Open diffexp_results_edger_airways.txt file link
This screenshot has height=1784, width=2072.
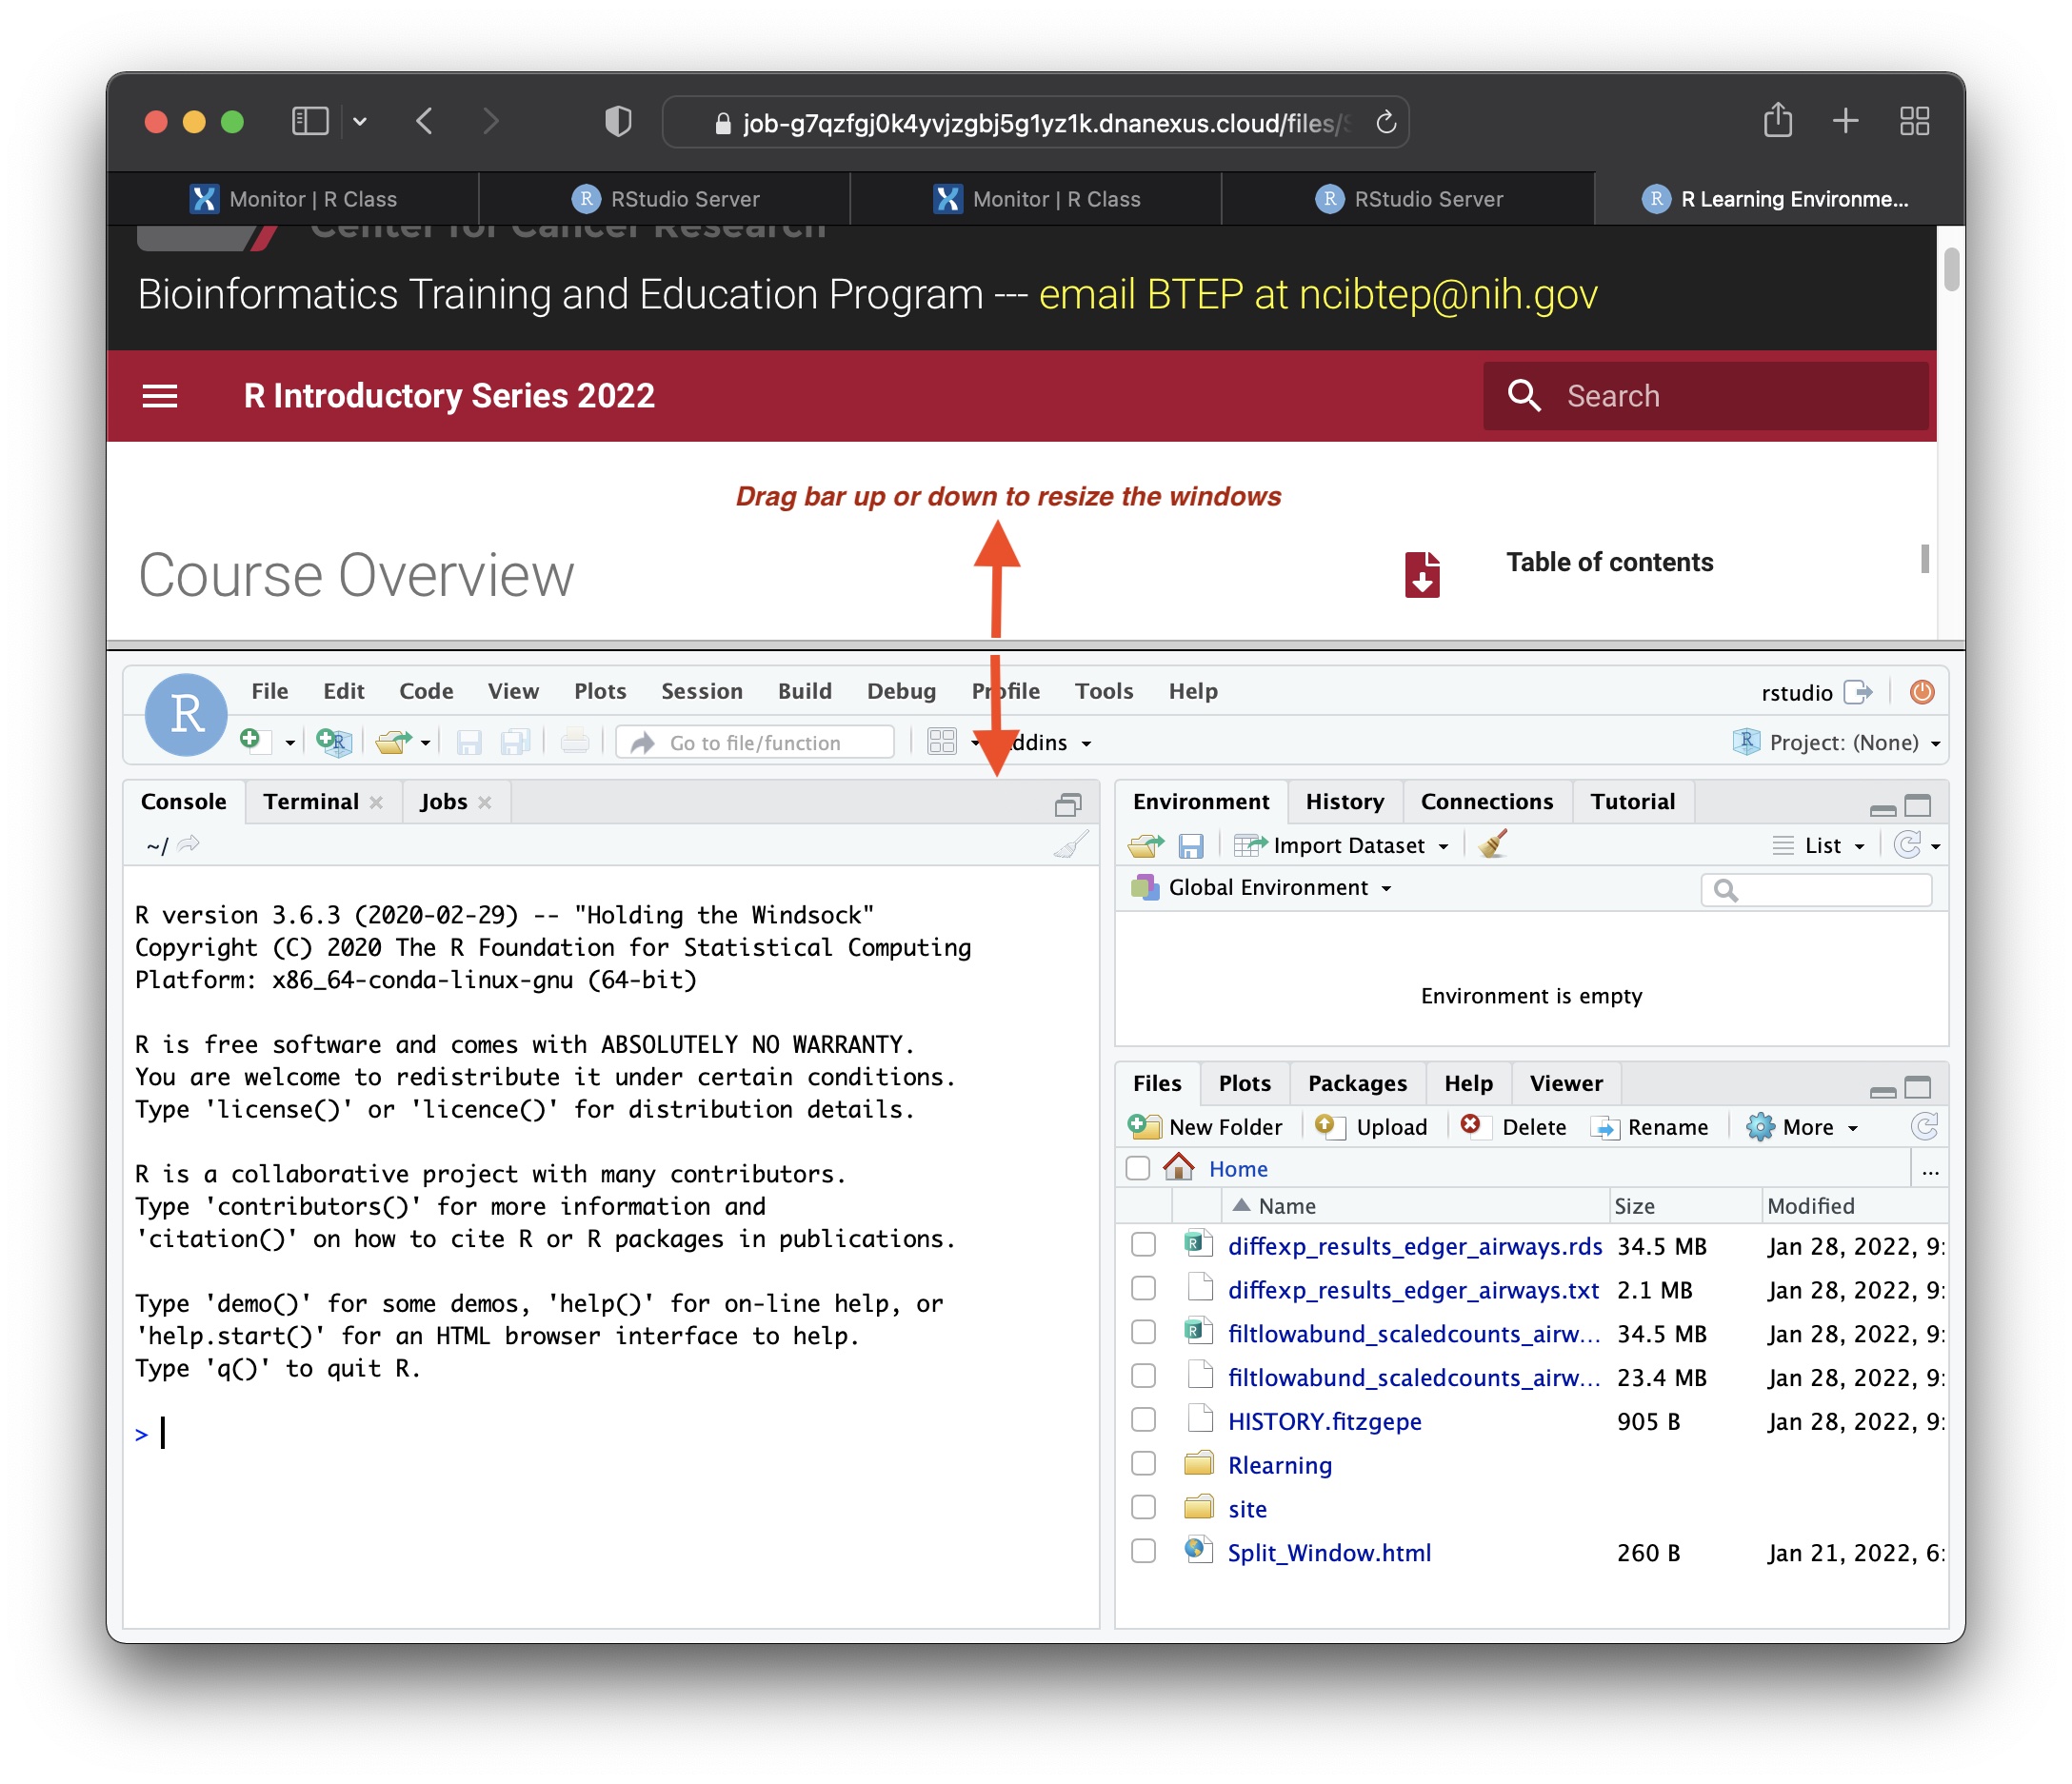pos(1412,1290)
